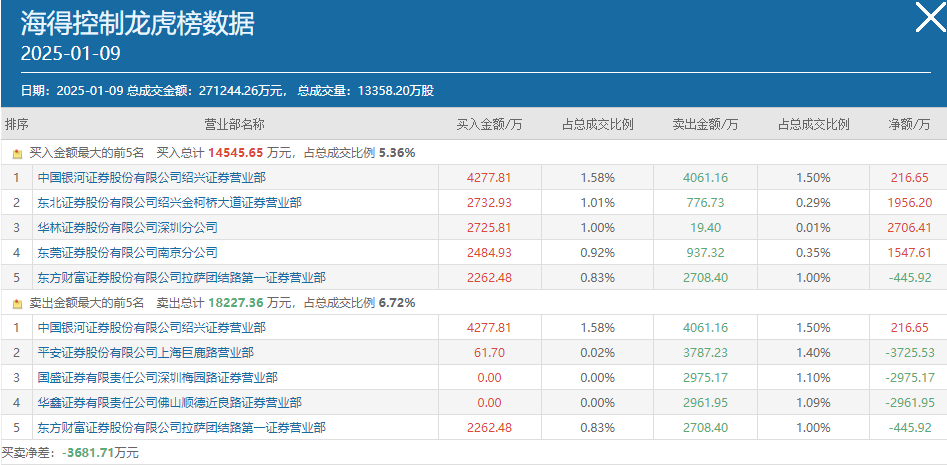Select the percentage cell 0.02%

coord(597,353)
